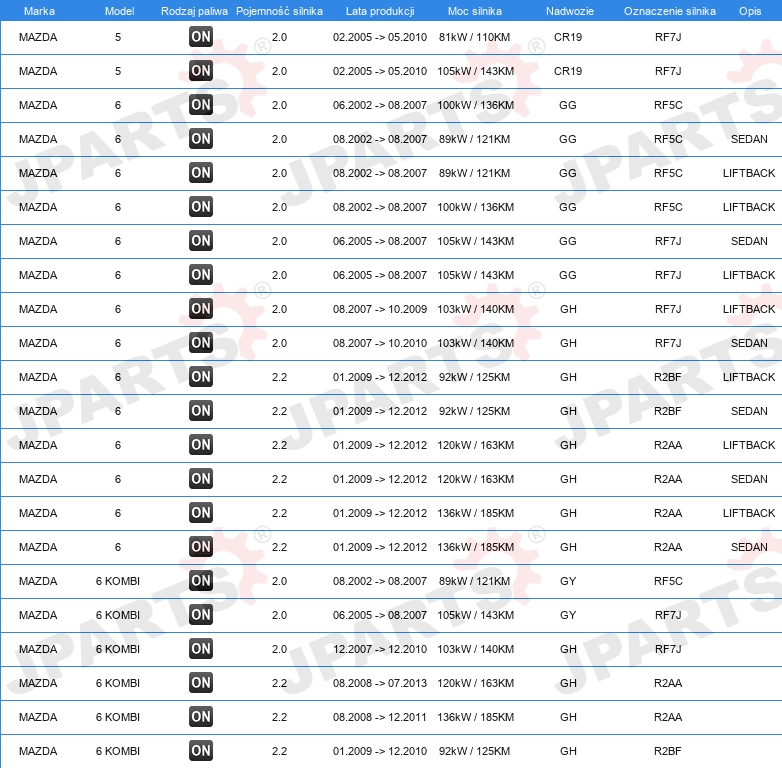The height and width of the screenshot is (768, 782).
Task: Select the date cell 08.2008 -> 07.2013
Action: (x=380, y=683)
